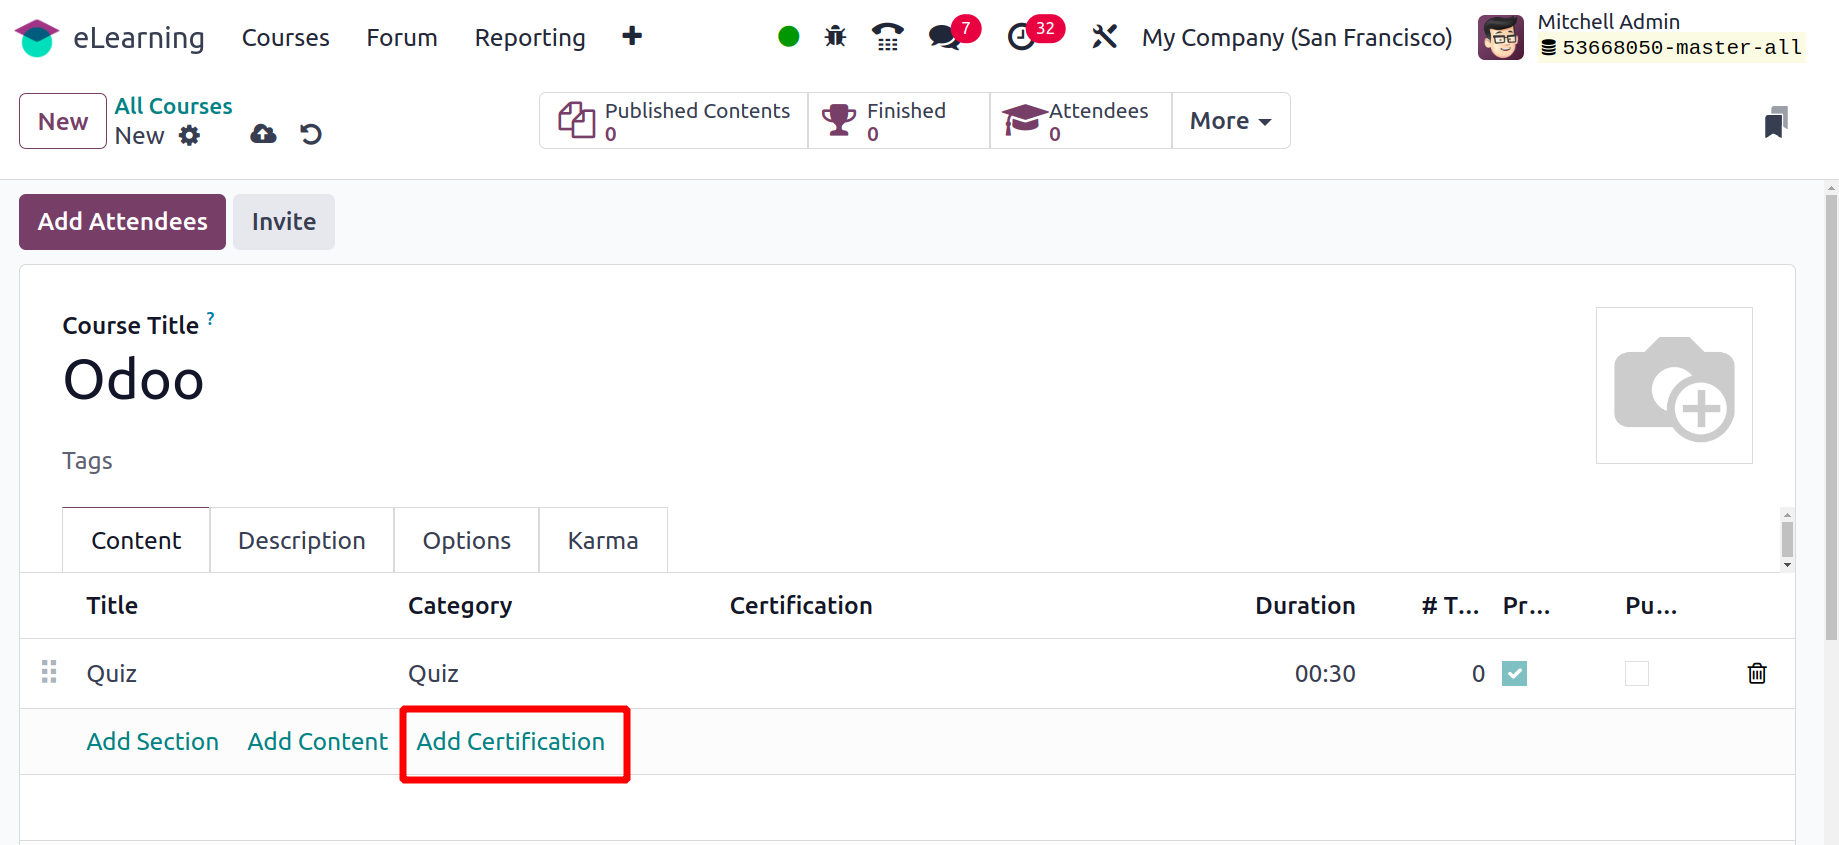Sort by the Title column header
Image resolution: width=1839 pixels, height=845 pixels.
click(x=112, y=606)
